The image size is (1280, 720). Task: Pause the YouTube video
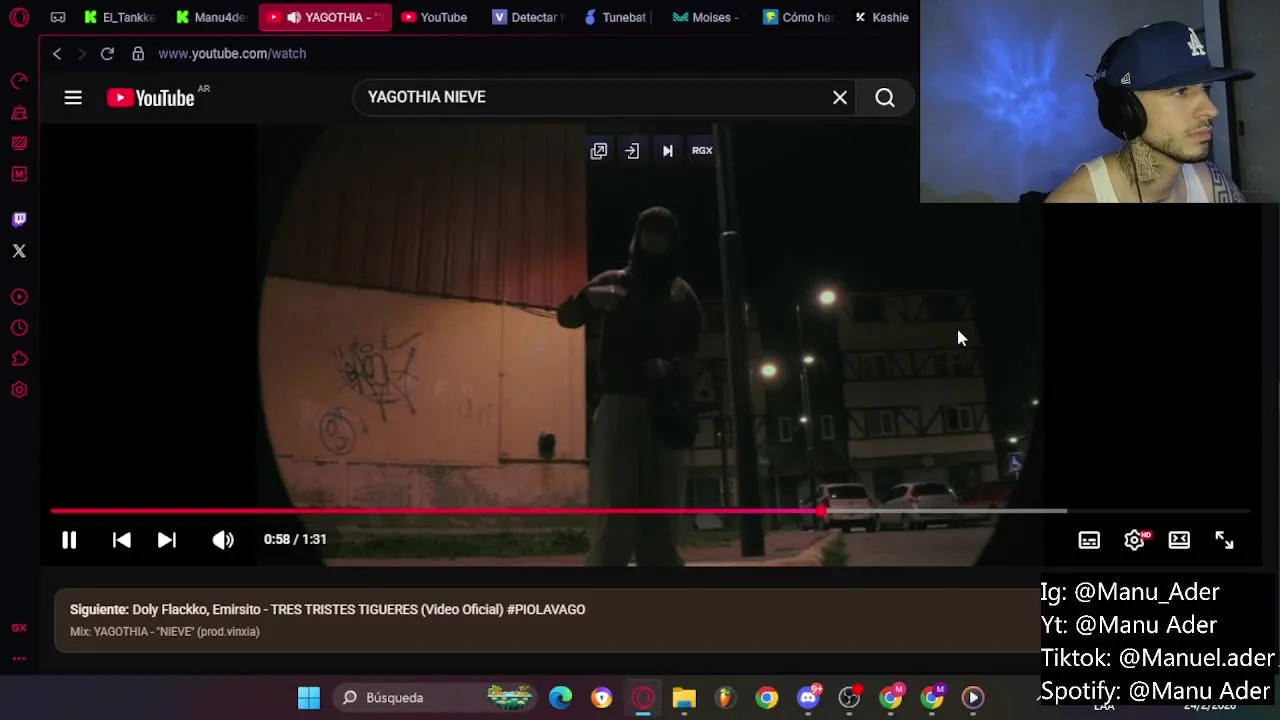pos(69,540)
